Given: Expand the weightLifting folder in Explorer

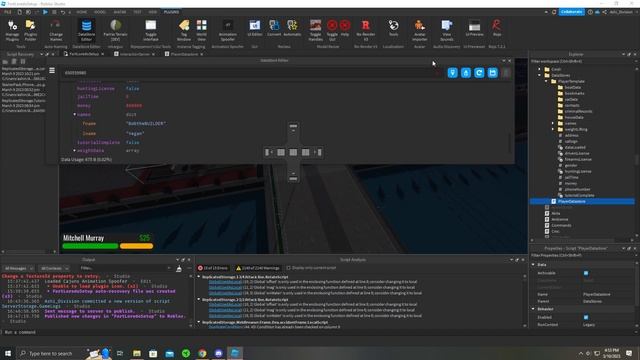Looking at the screenshot, I should tap(553, 129).
